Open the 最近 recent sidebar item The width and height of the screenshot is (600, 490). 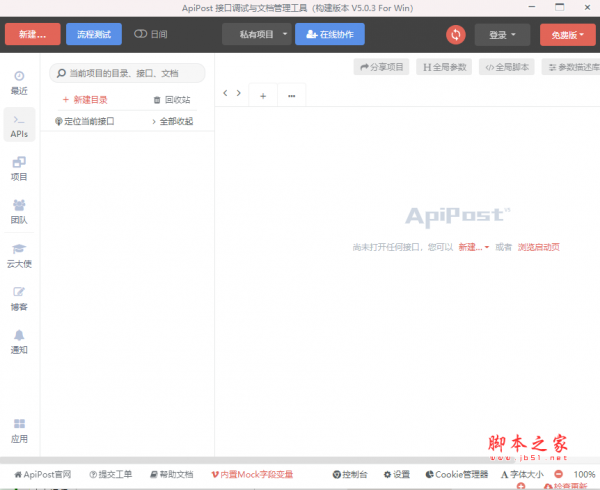[19, 83]
